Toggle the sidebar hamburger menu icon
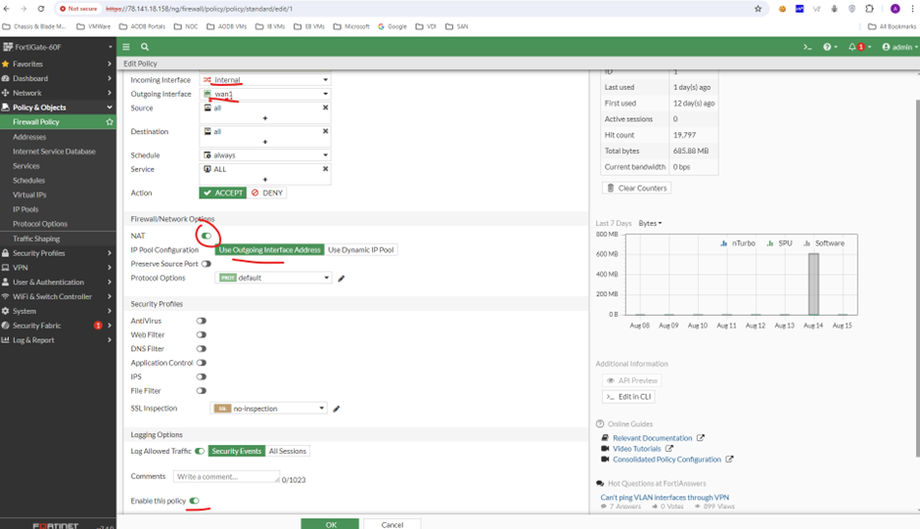 126,47
